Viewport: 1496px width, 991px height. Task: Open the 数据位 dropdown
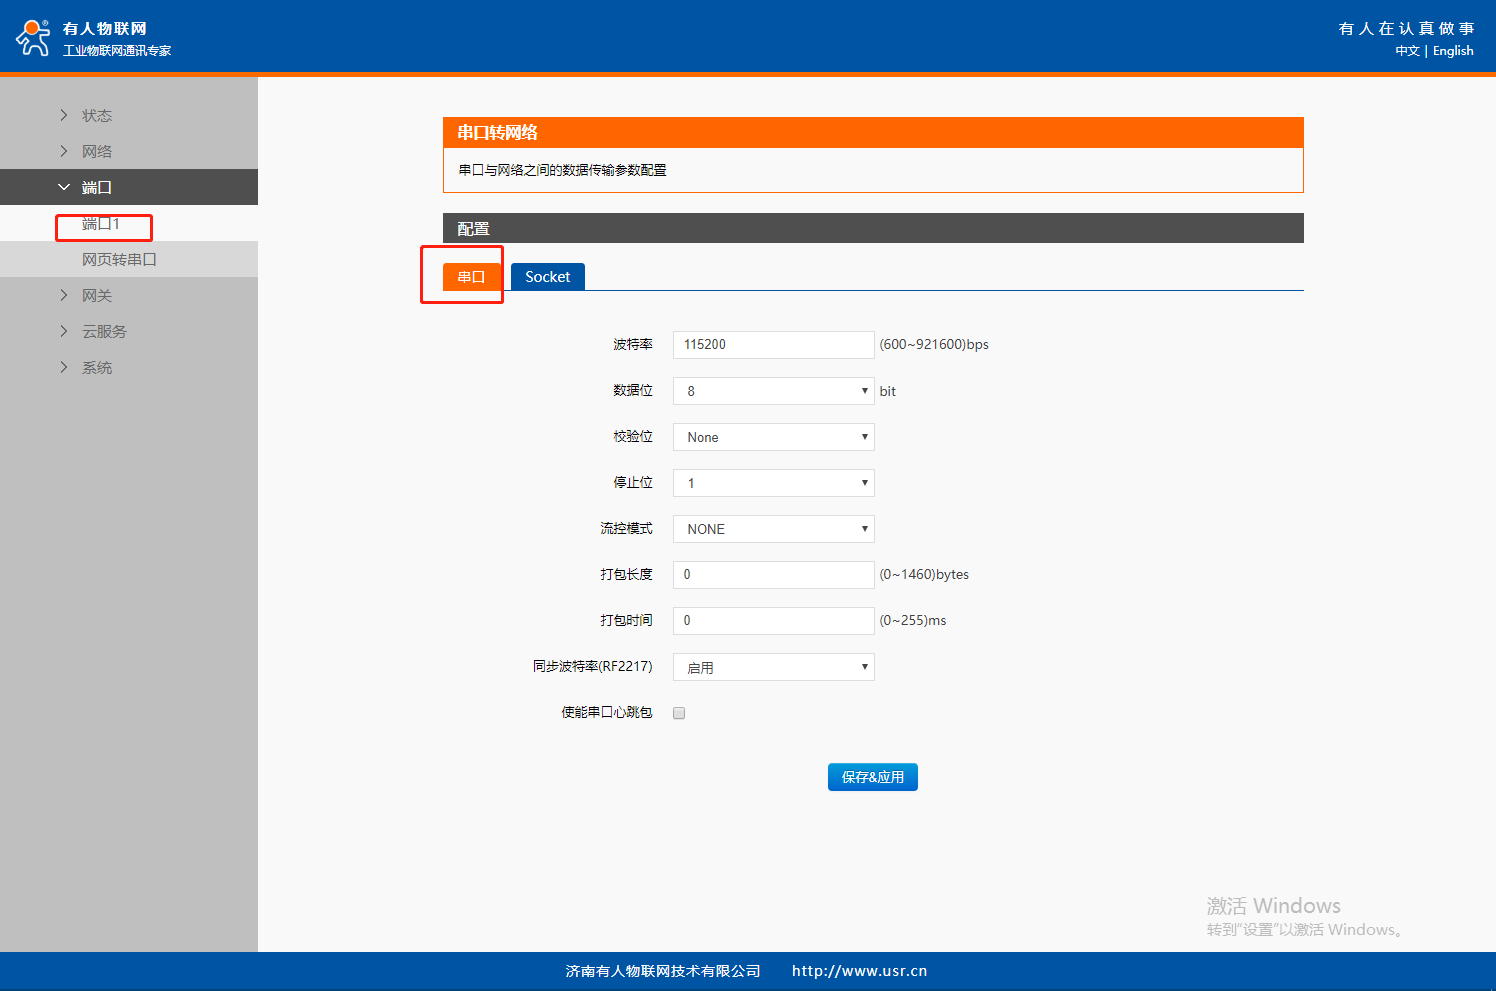tap(773, 391)
